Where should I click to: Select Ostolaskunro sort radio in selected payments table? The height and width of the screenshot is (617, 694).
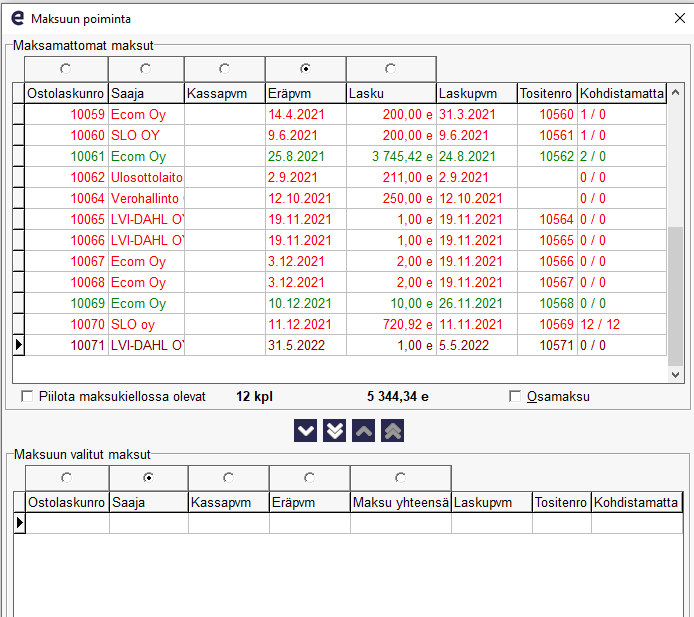[x=66, y=478]
